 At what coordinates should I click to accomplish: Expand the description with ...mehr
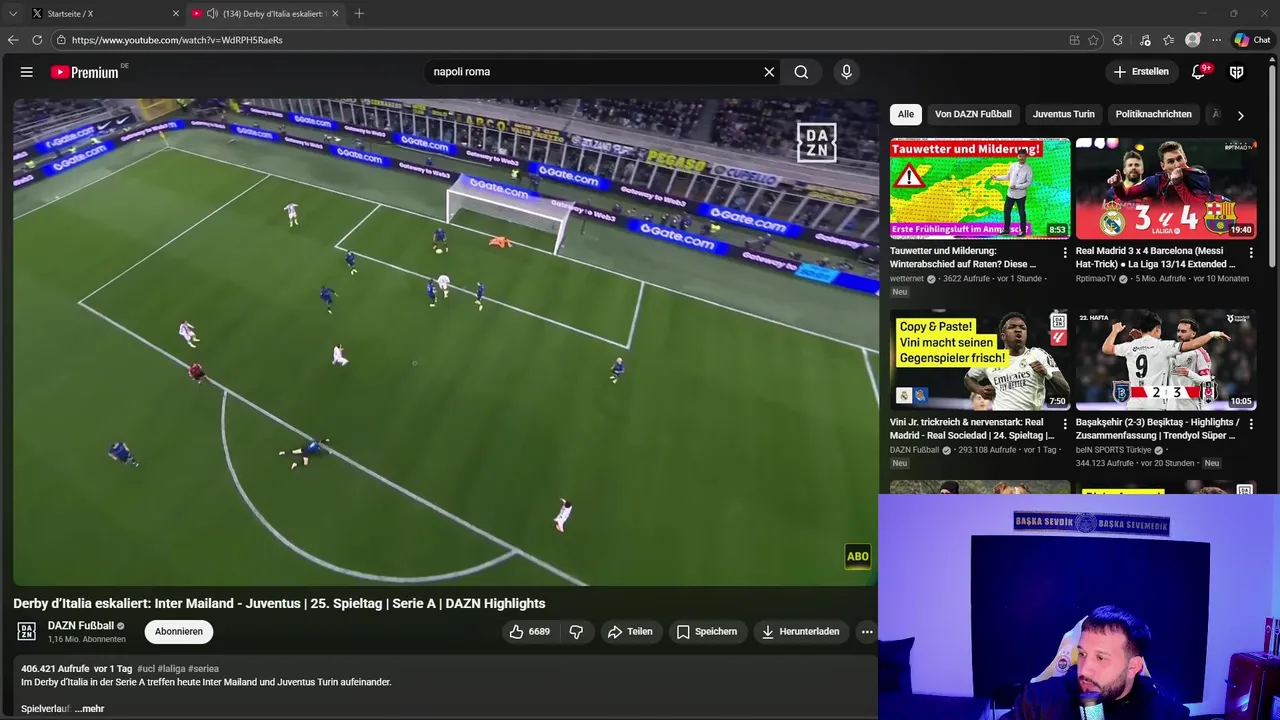(x=89, y=709)
